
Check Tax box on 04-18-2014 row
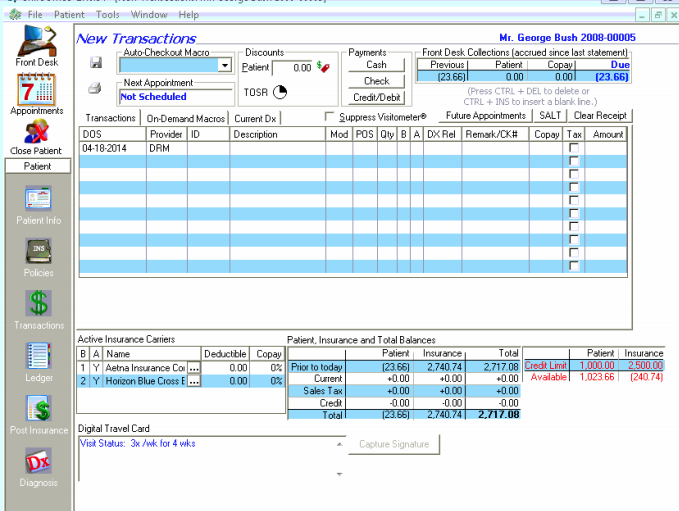coord(574,148)
